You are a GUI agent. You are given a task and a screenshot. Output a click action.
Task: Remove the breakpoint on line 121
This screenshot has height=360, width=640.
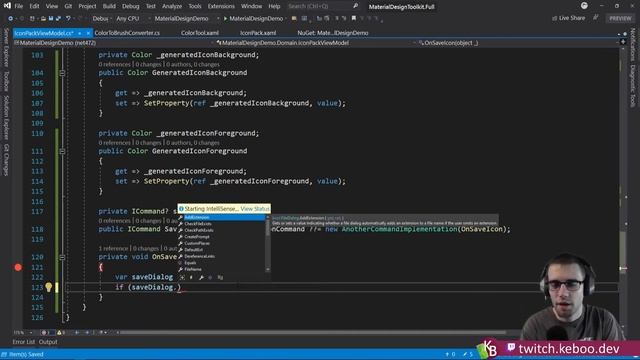(x=18, y=267)
